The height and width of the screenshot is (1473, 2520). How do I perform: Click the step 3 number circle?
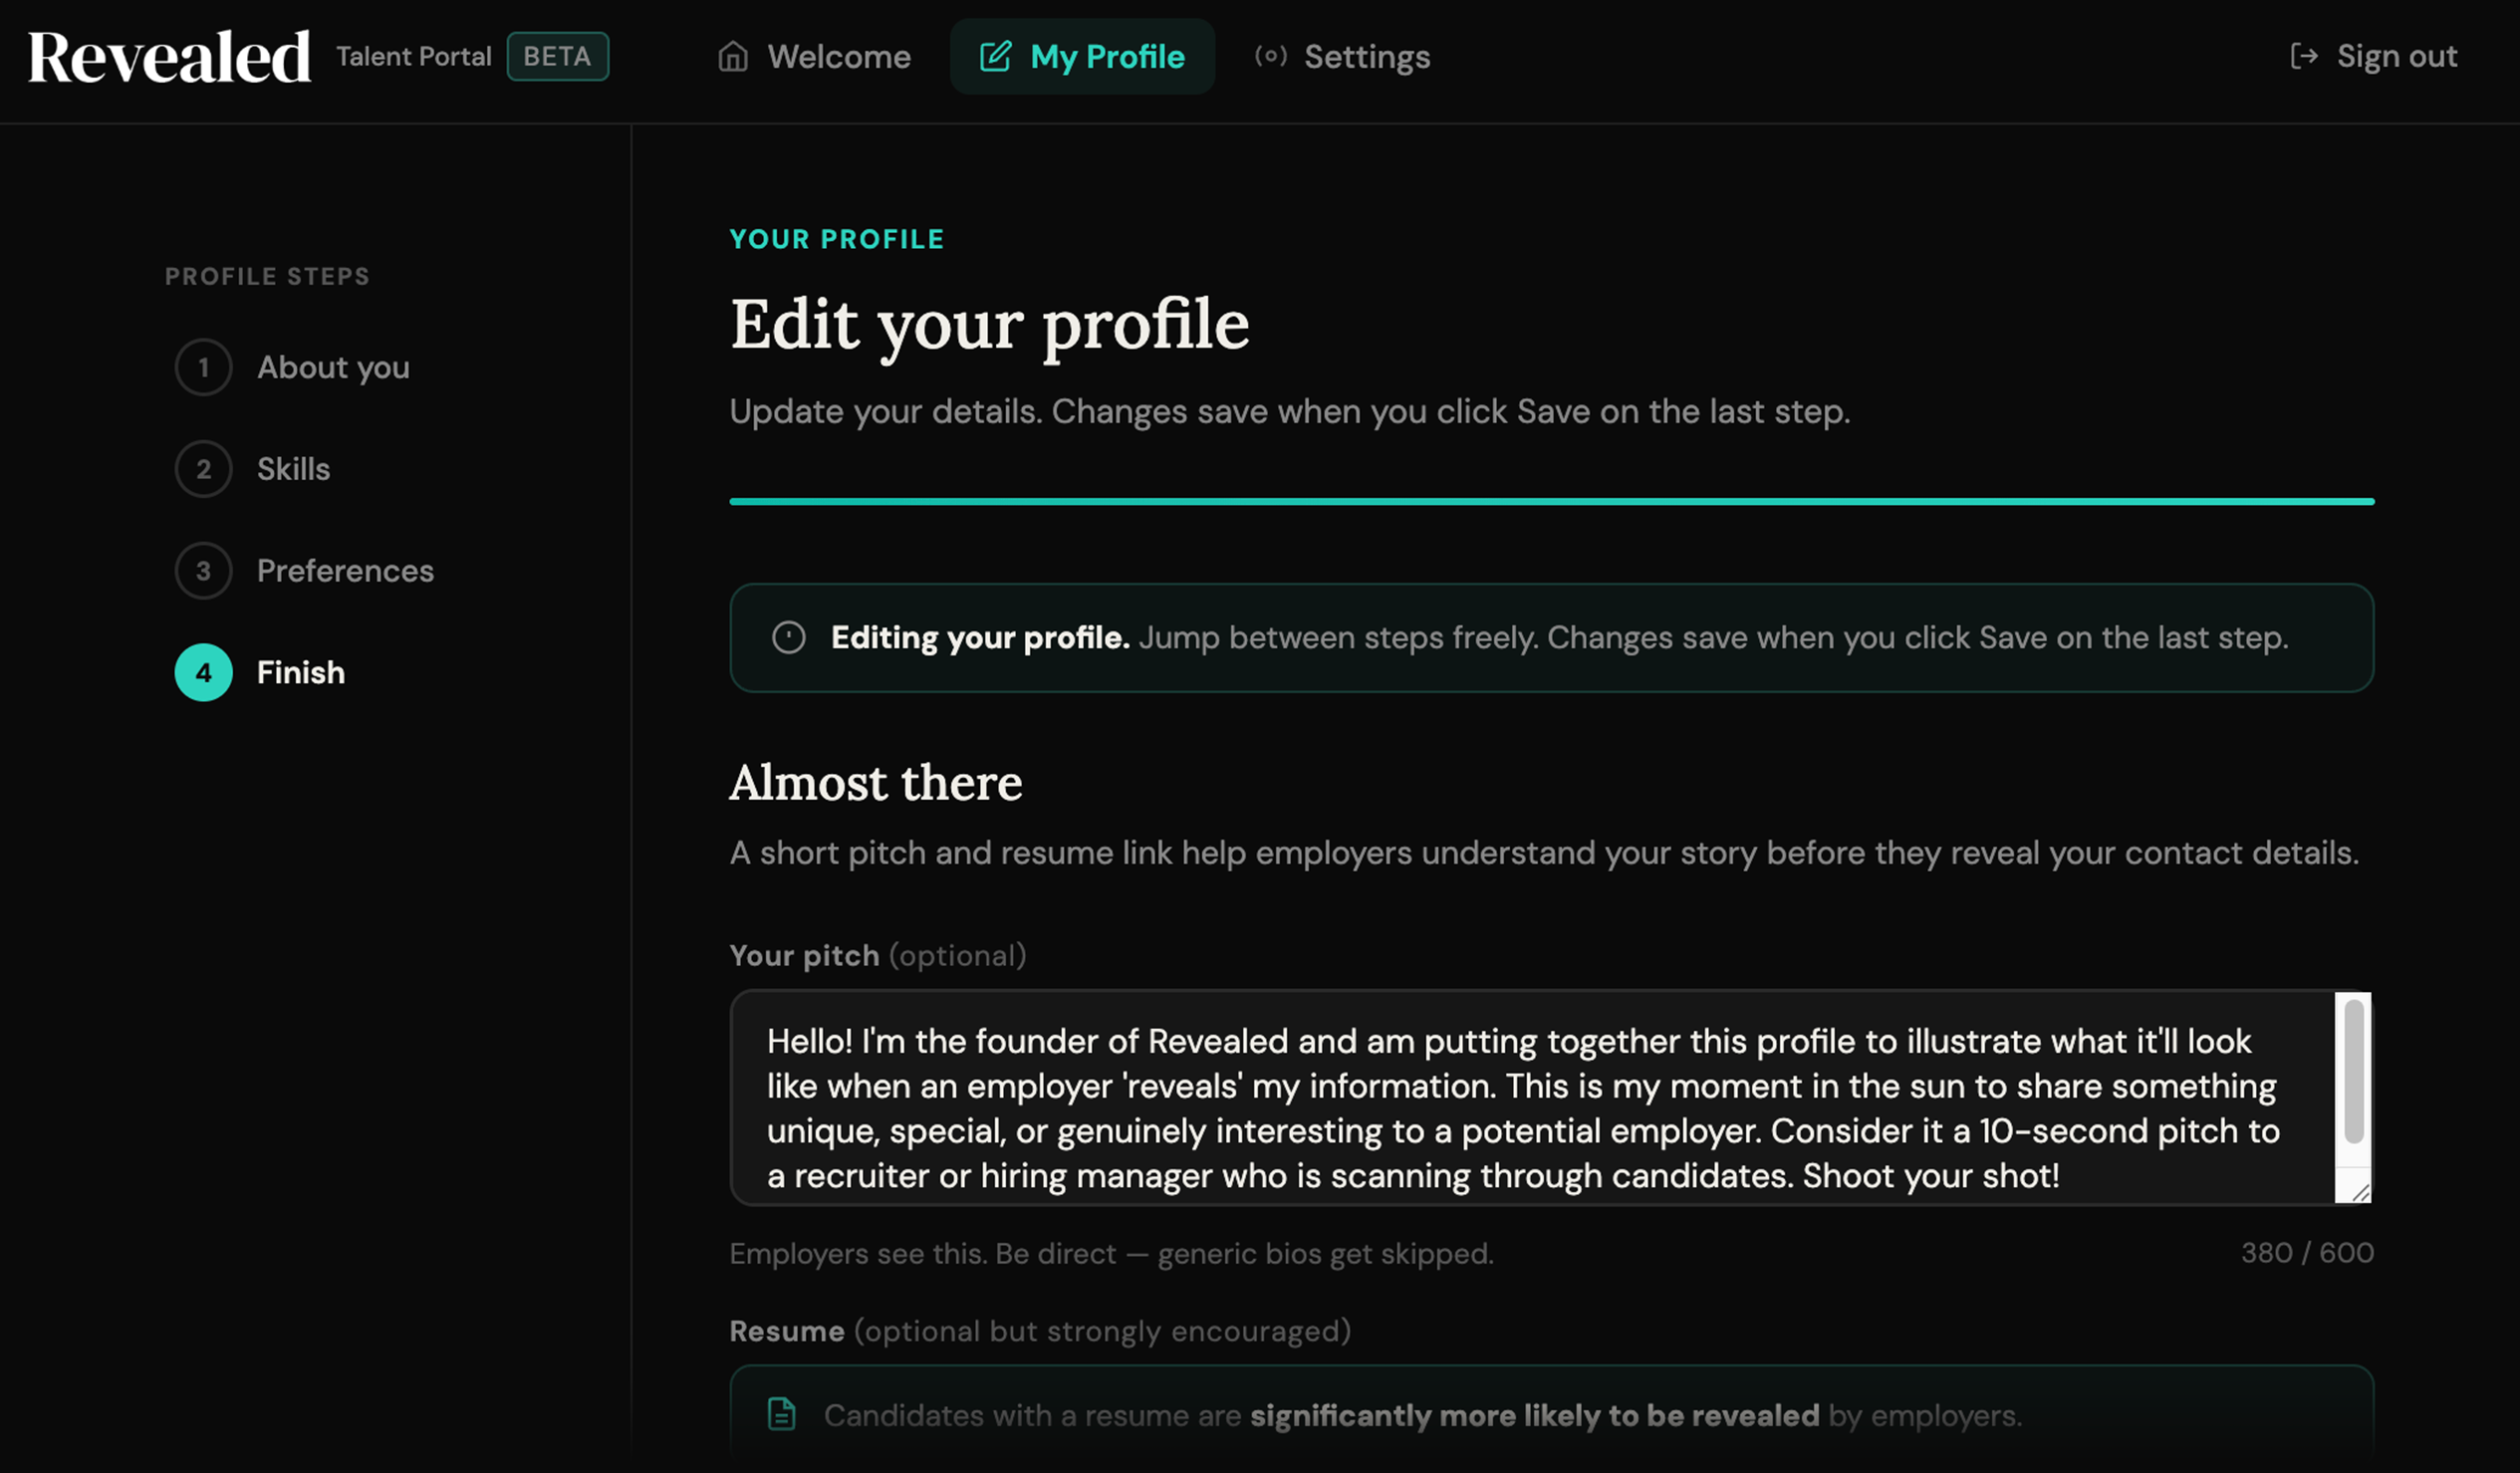(x=203, y=571)
